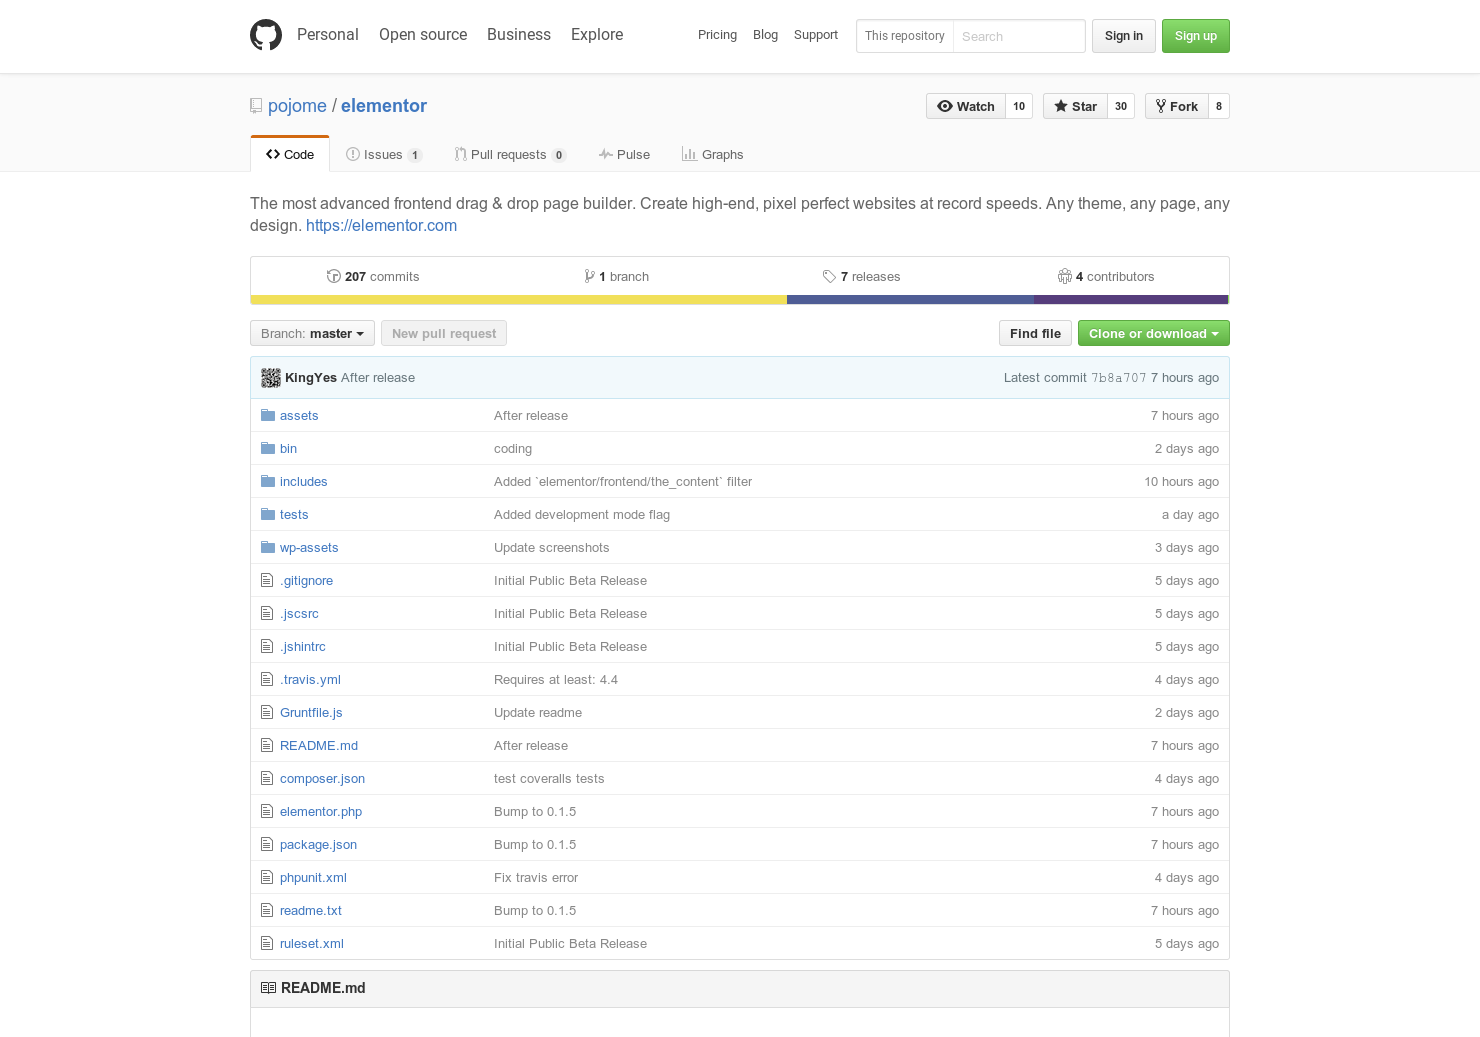Click the fork icon in the Fork button
1480x1037 pixels.
point(1162,106)
